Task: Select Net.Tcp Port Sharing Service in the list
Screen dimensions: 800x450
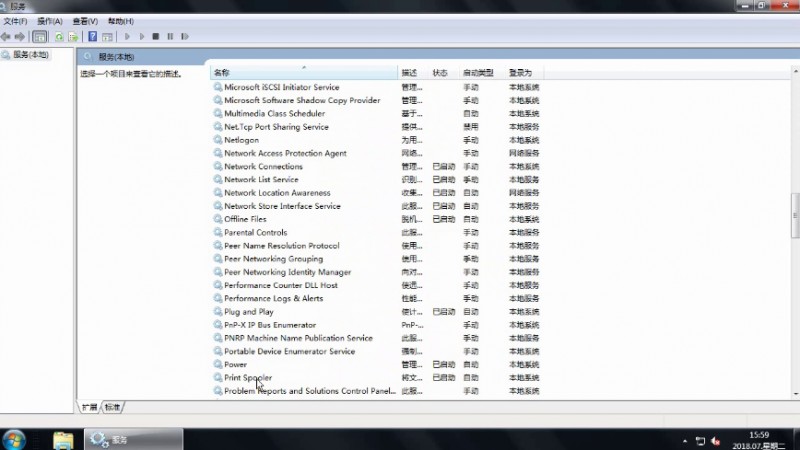Action: tap(276, 127)
